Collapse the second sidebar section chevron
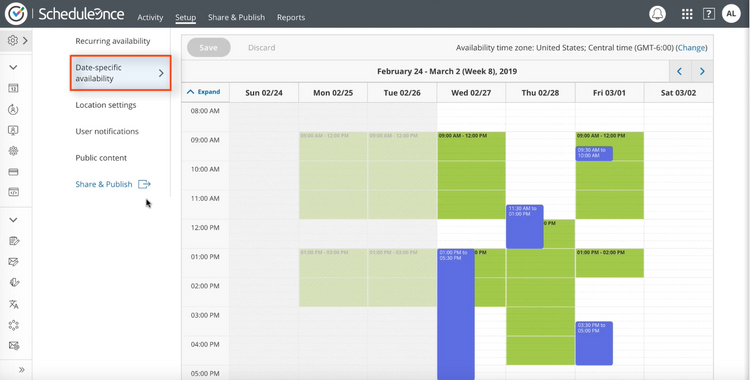 point(13,220)
